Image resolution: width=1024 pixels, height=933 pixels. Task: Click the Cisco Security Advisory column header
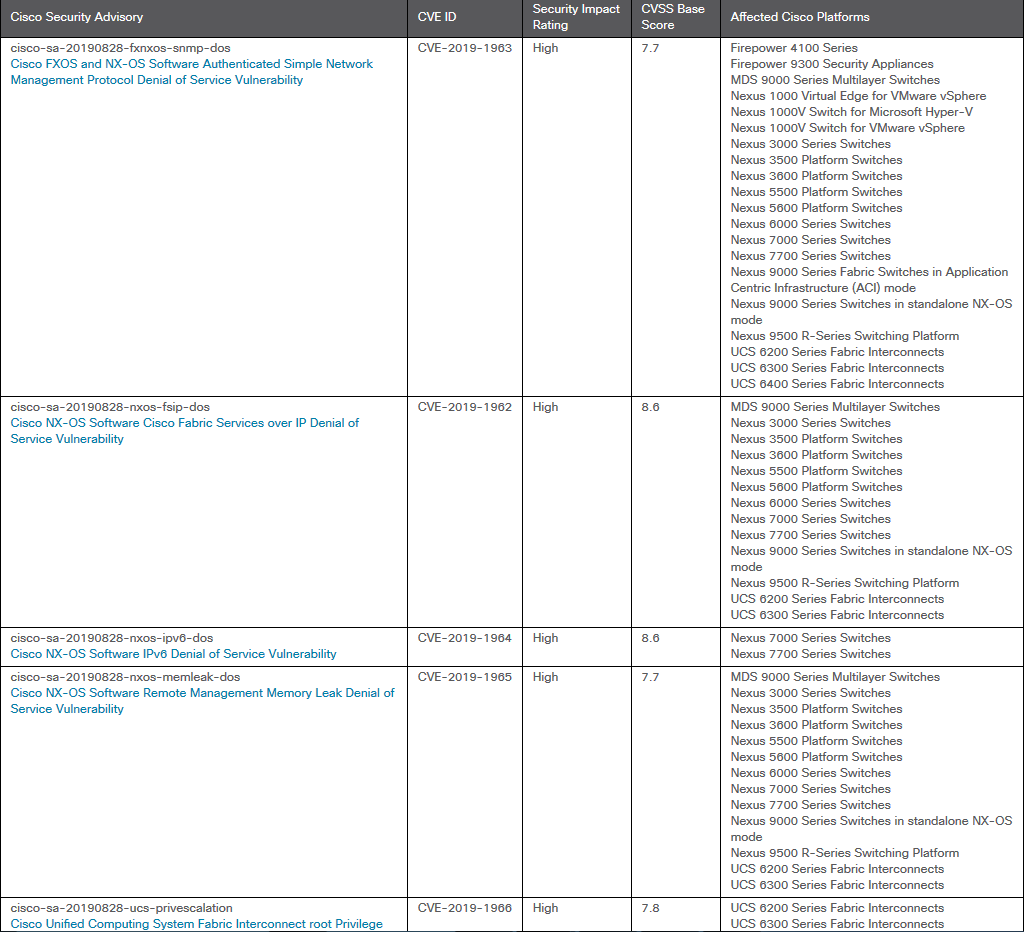click(77, 17)
